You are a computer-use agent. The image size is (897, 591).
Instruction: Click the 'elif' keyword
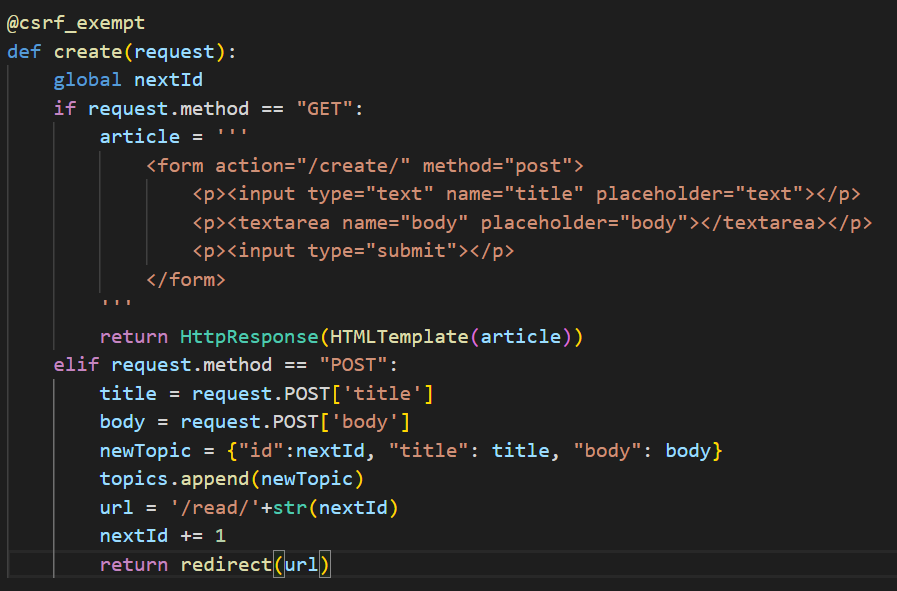point(76,364)
